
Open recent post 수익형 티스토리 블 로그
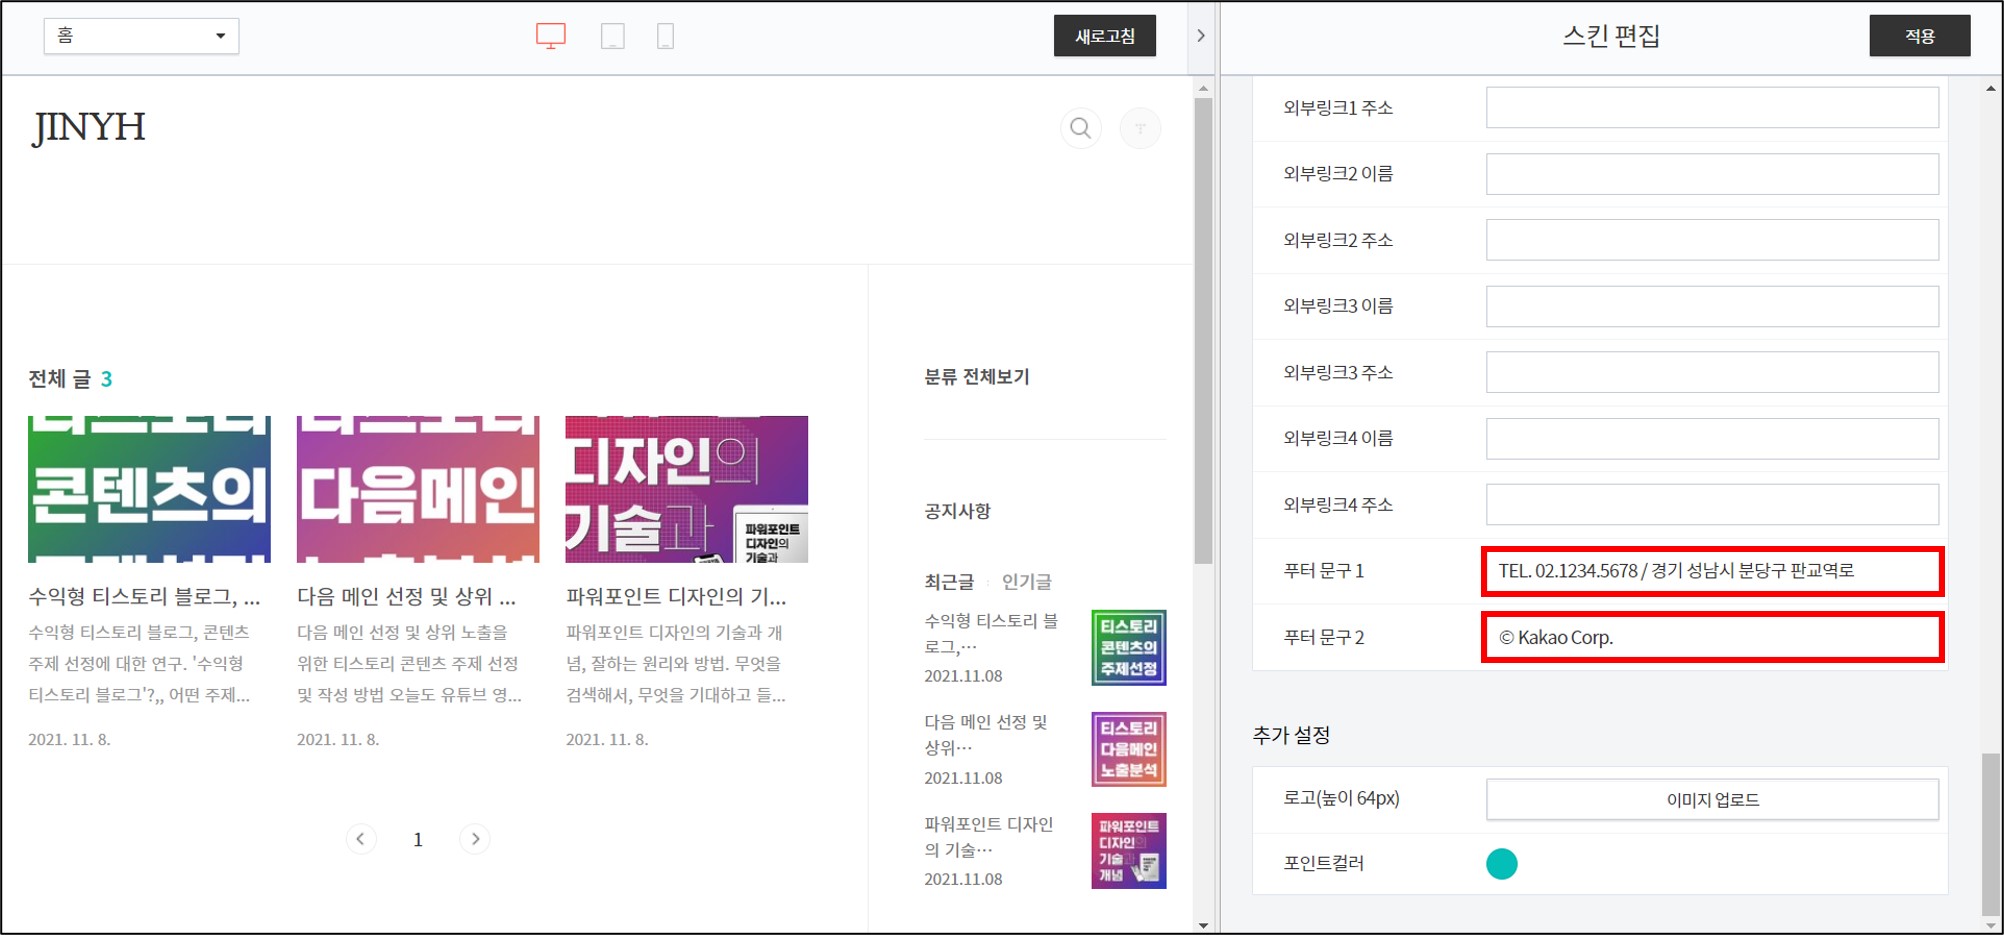(991, 634)
